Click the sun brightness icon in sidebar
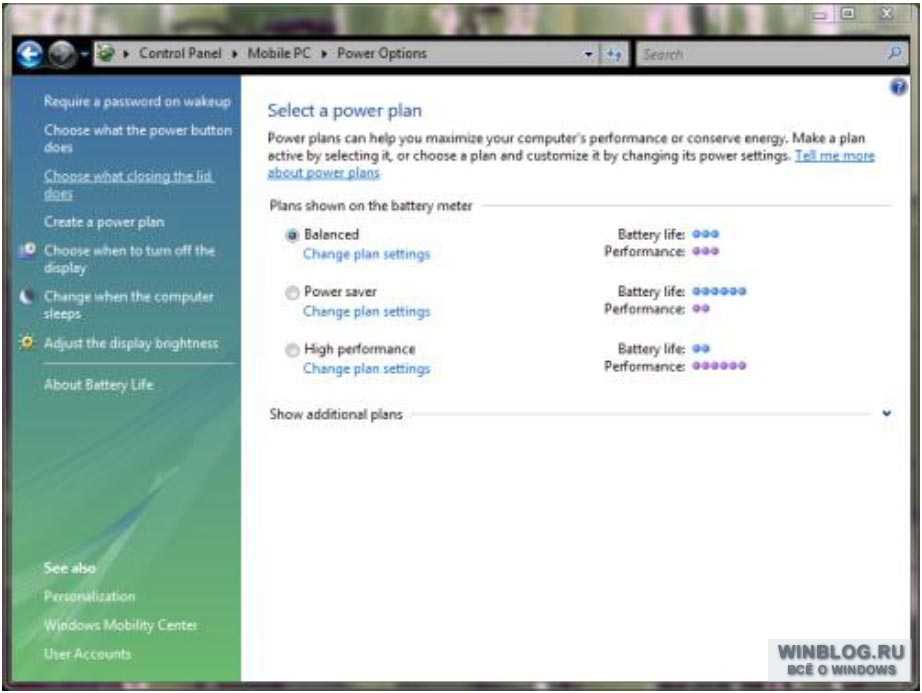922x693 pixels. (x=26, y=342)
